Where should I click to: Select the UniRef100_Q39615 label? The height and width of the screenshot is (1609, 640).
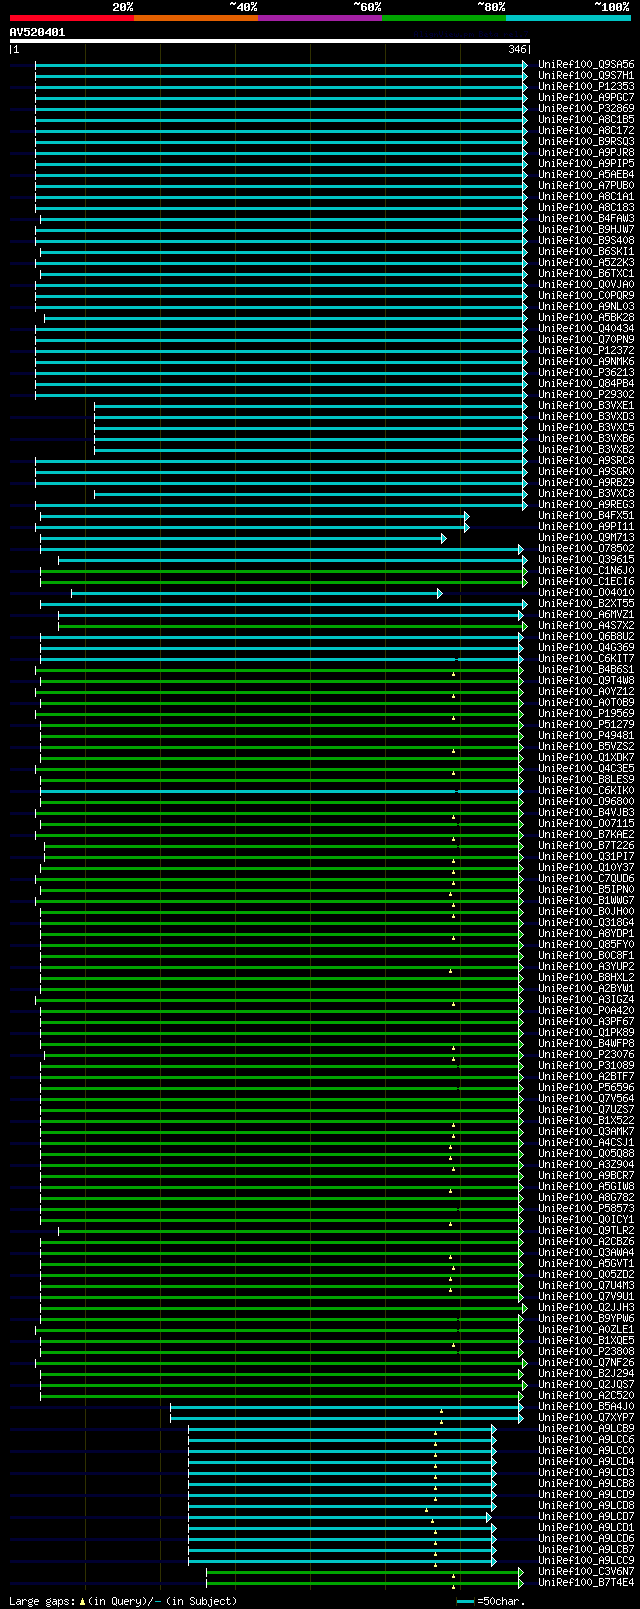click(x=586, y=560)
